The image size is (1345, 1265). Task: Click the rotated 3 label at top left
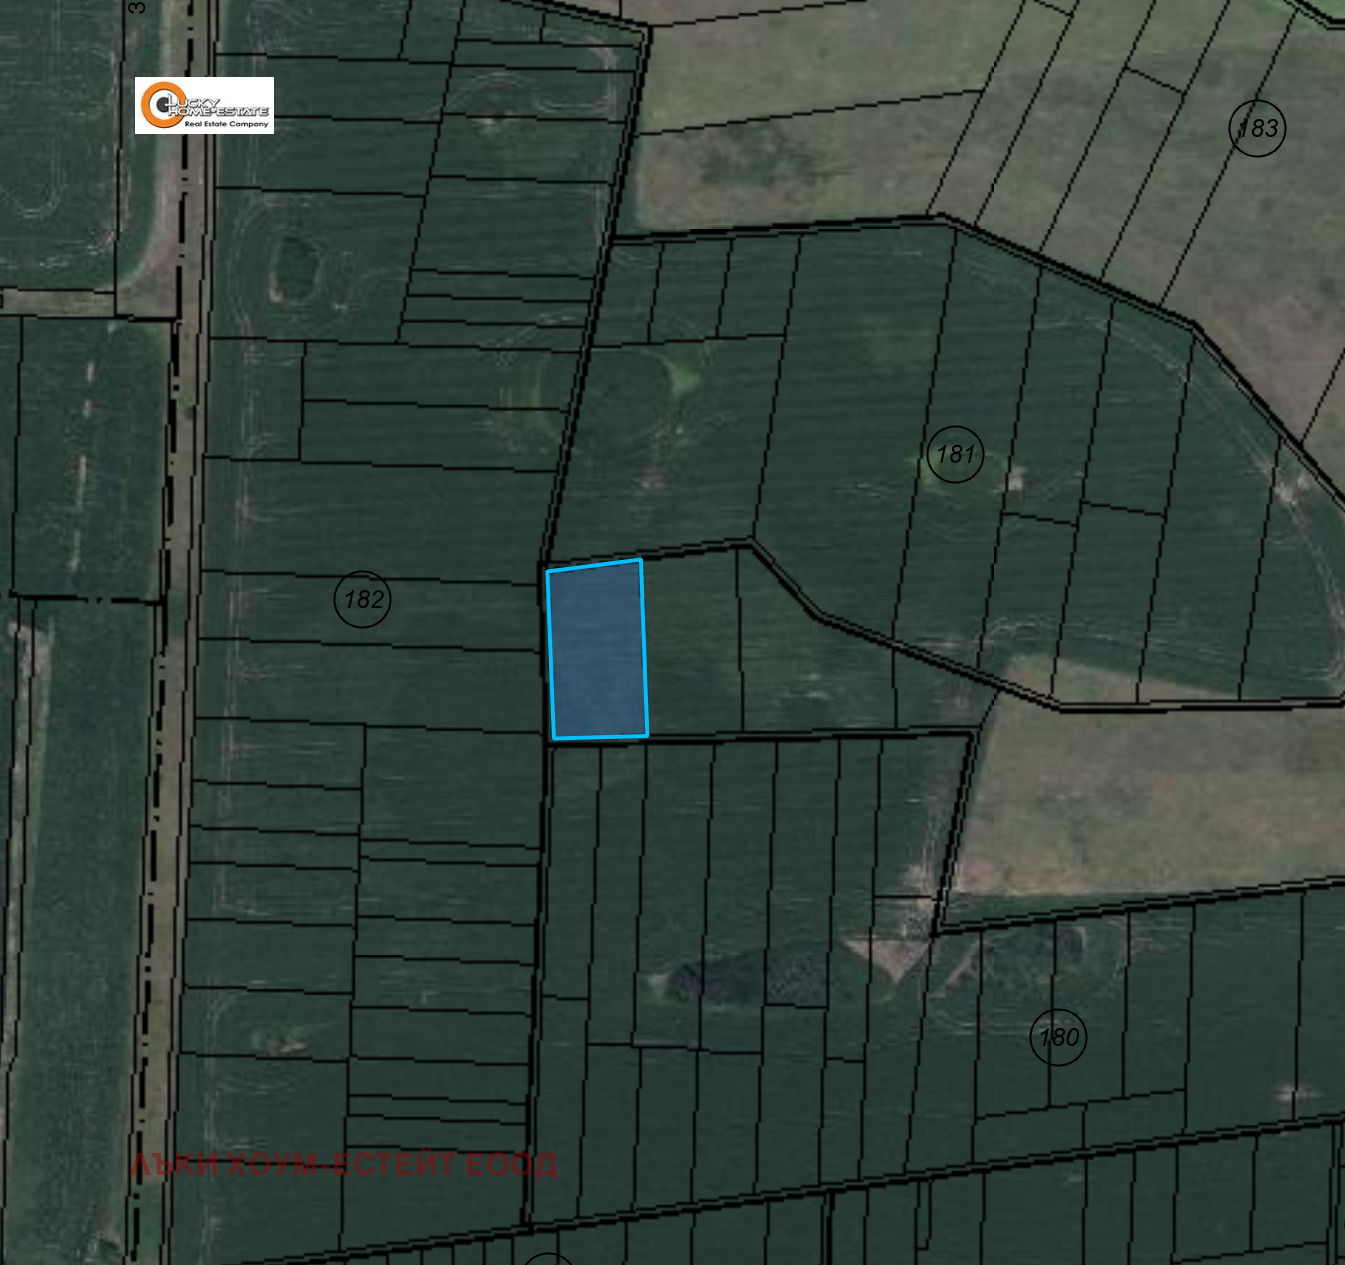coord(137,8)
